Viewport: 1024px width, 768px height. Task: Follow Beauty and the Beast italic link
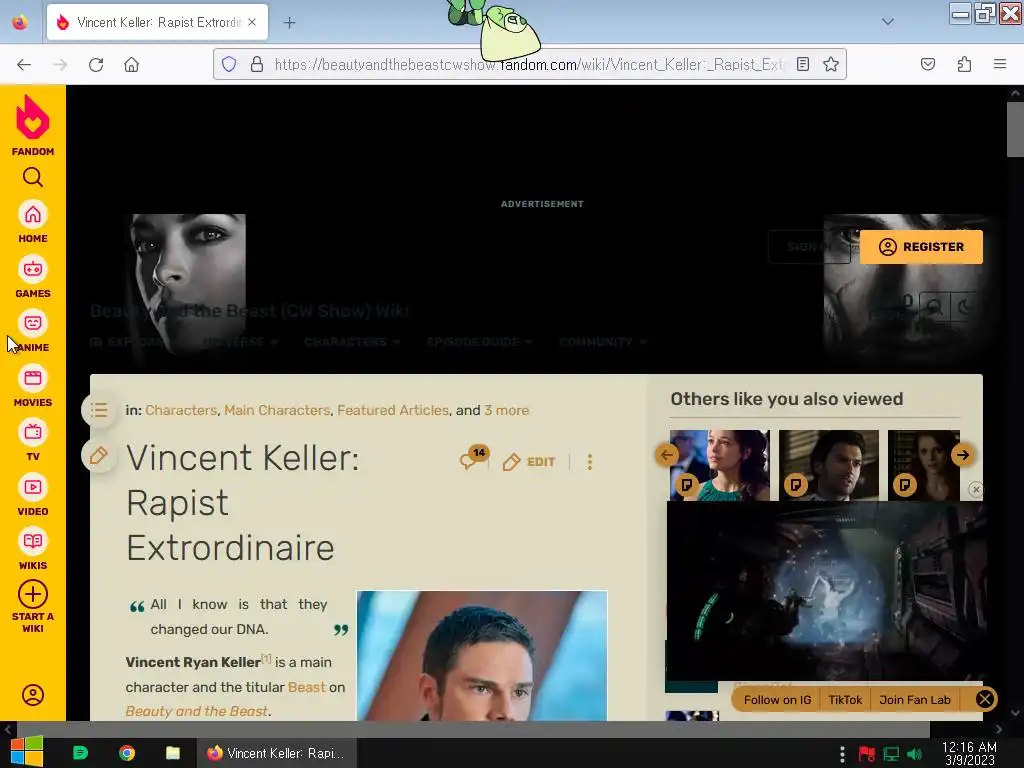(x=197, y=711)
